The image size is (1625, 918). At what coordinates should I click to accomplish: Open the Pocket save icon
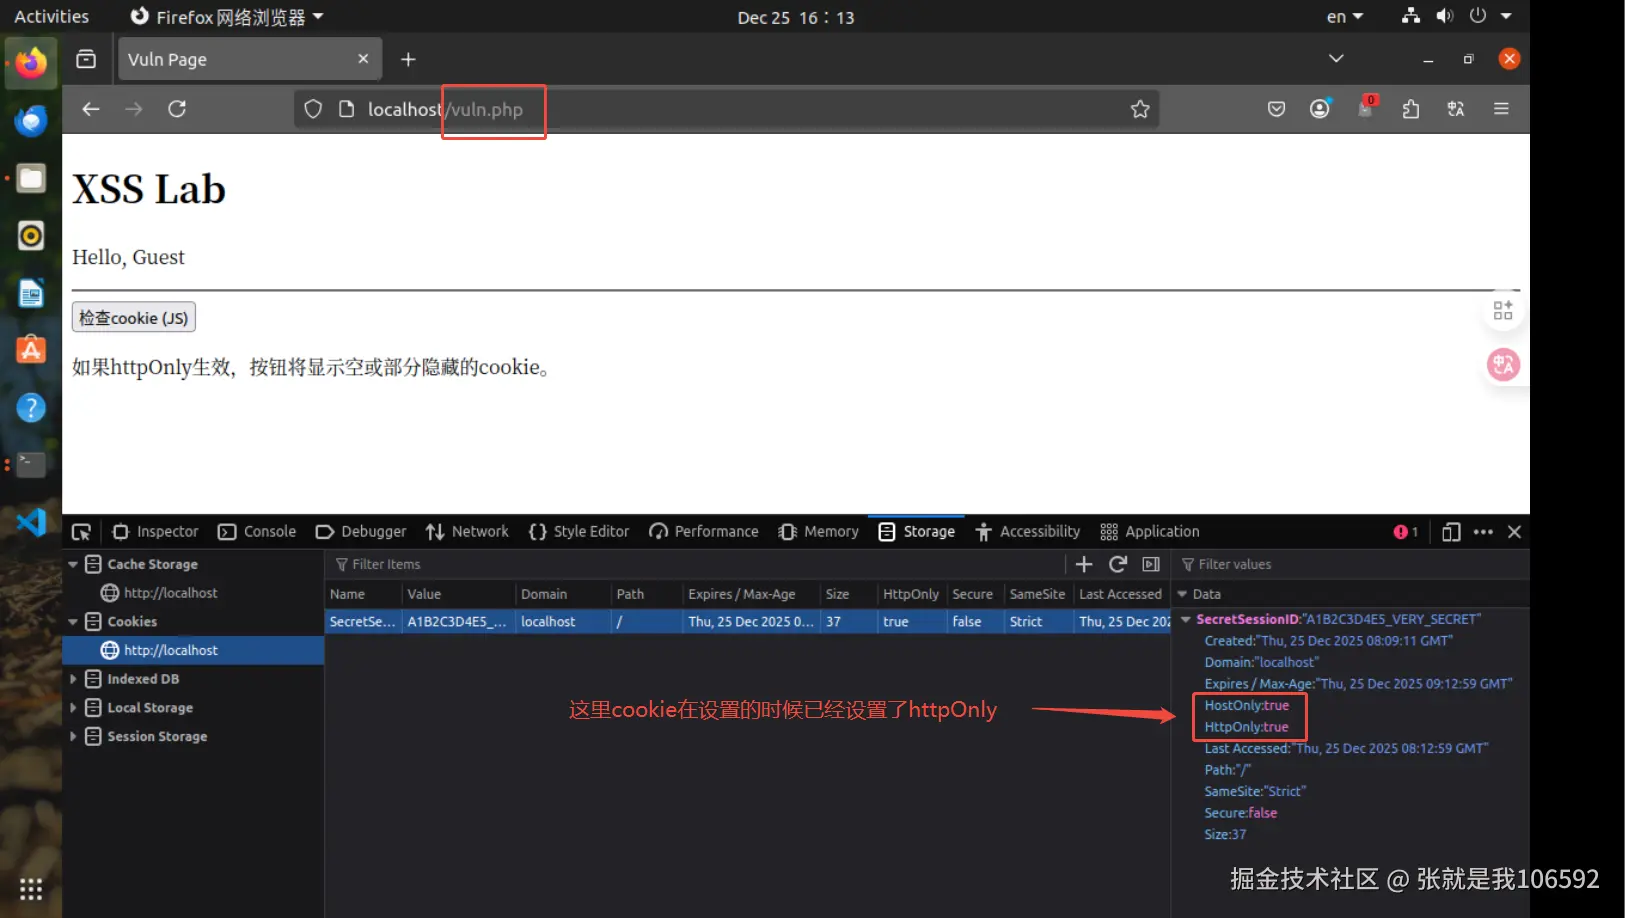[1276, 109]
